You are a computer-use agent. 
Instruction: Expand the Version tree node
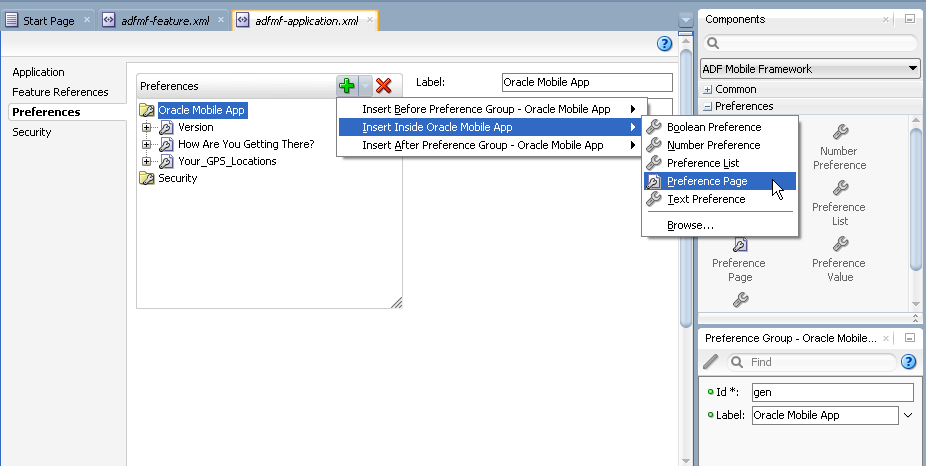[x=146, y=128]
